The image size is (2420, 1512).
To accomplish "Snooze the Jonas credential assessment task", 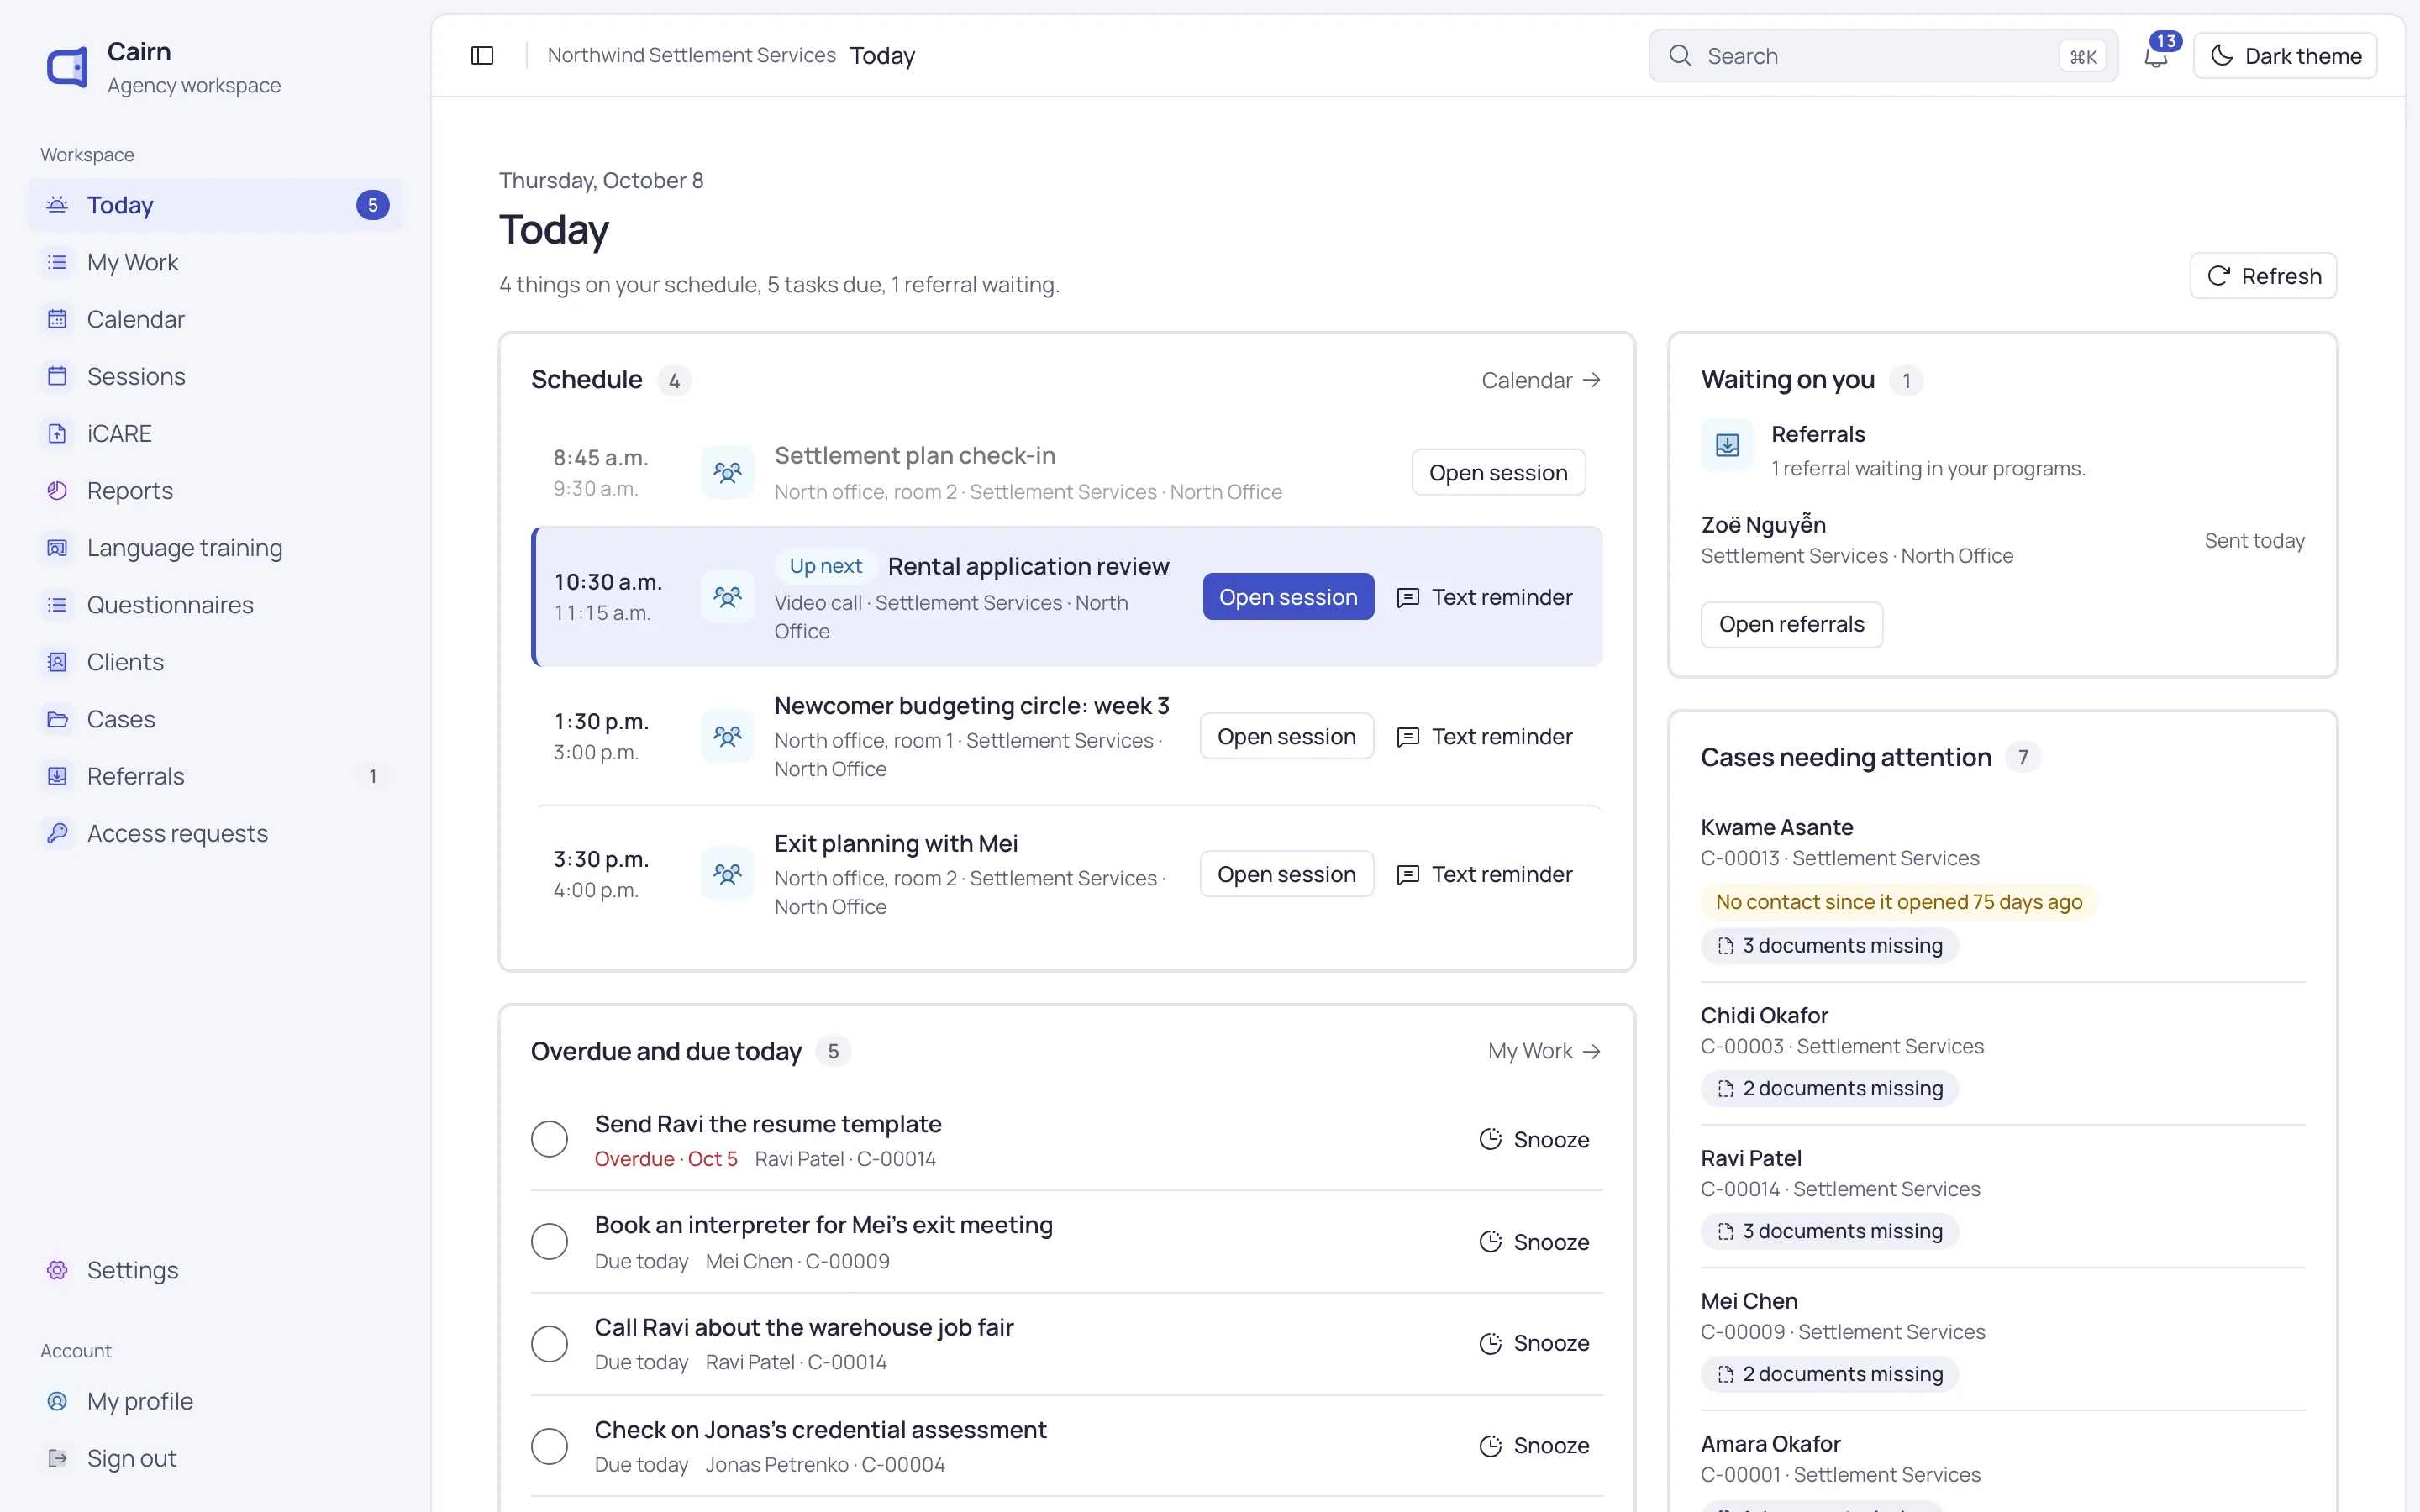I will pyautogui.click(x=1534, y=1446).
